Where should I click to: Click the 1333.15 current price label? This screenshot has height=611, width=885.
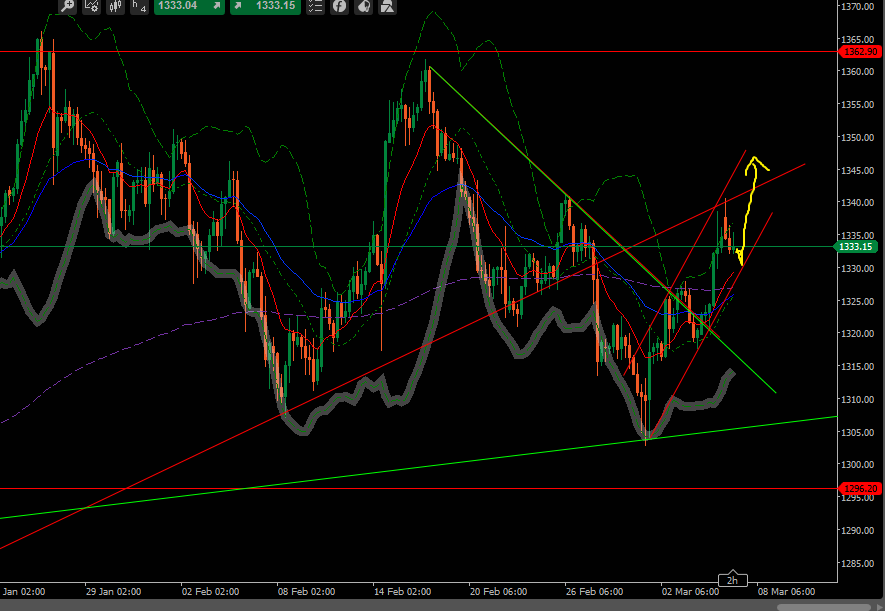tap(856, 247)
